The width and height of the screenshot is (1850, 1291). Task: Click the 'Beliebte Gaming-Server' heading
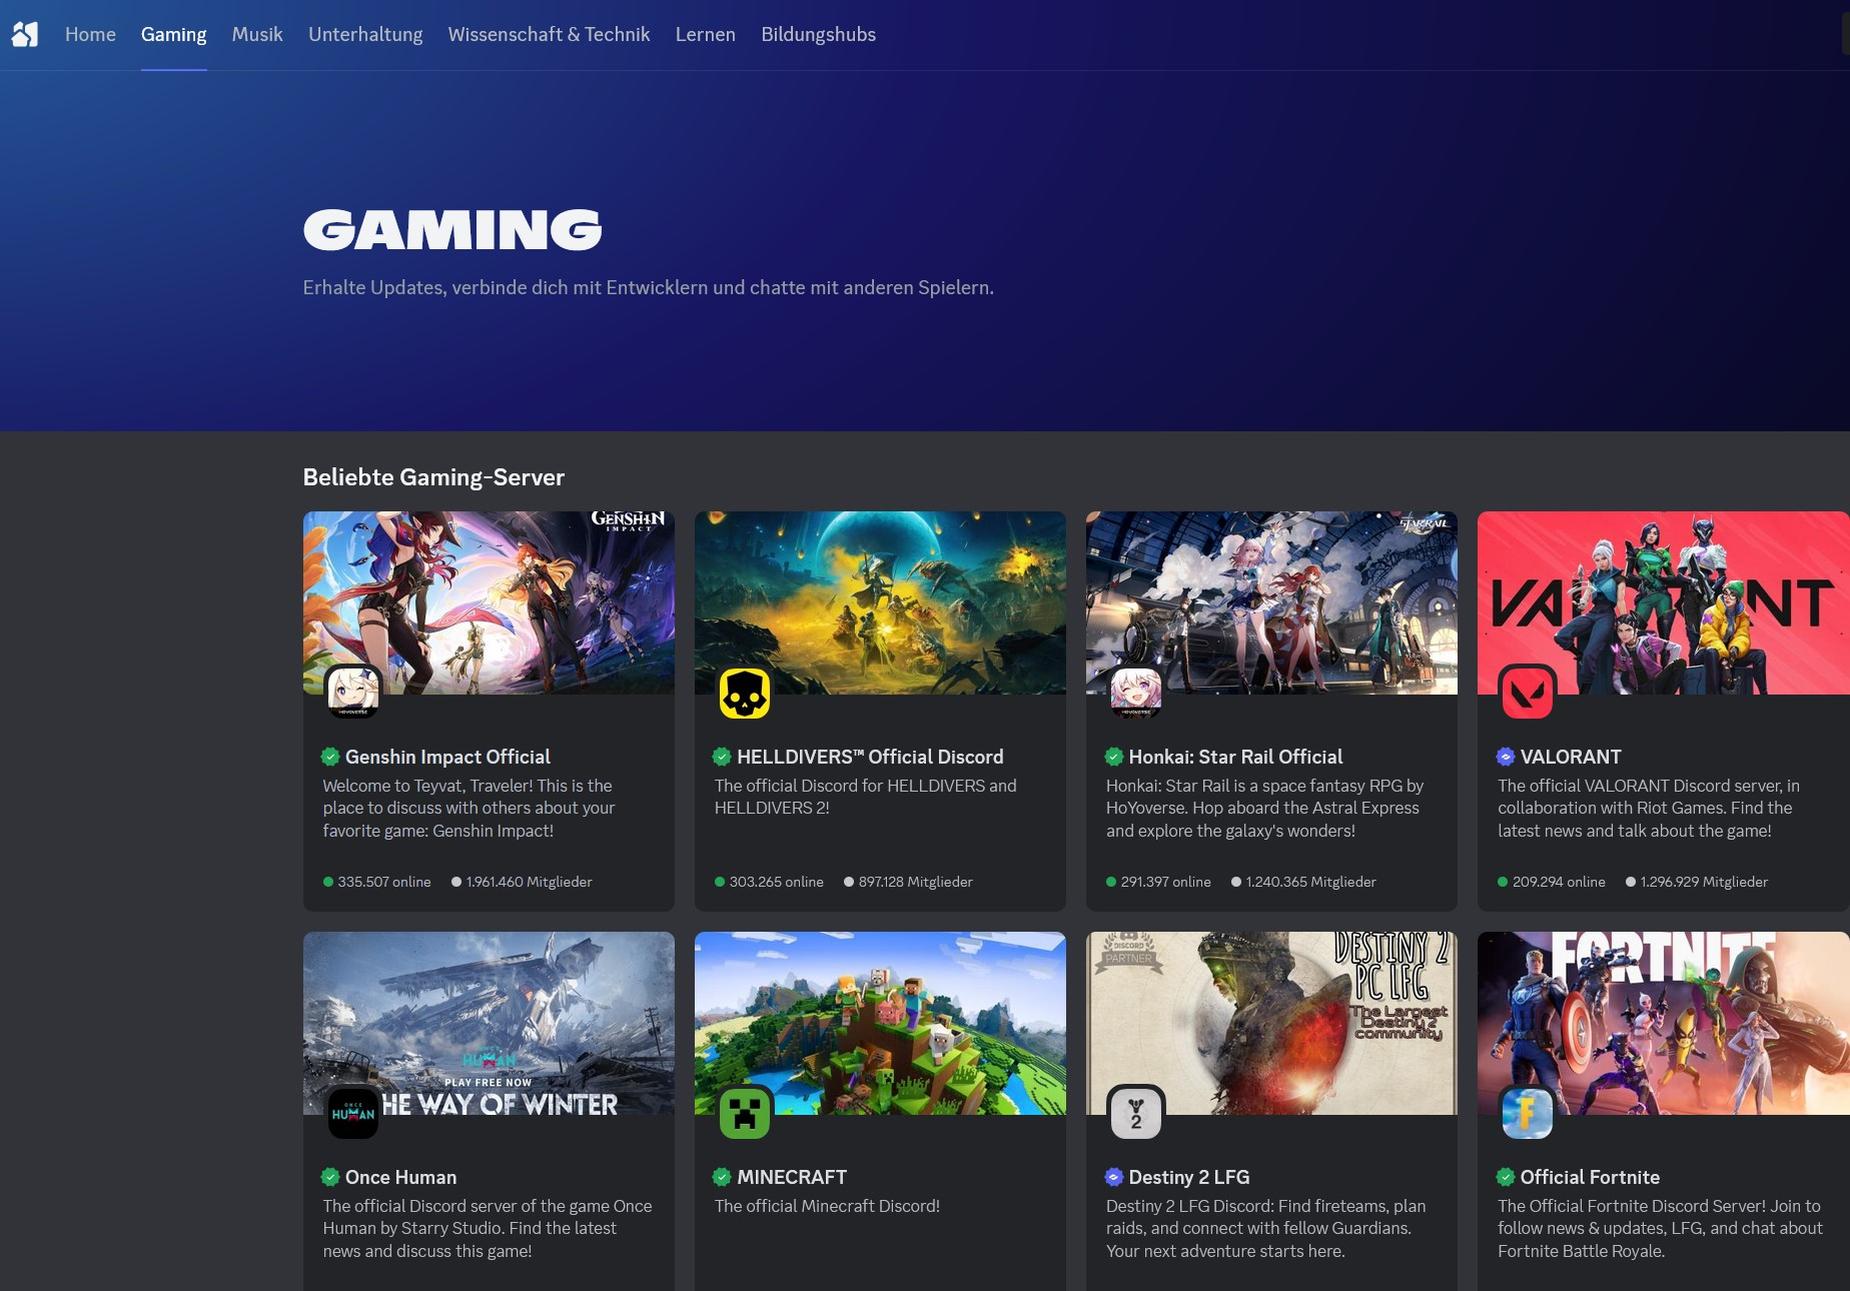[x=433, y=477]
